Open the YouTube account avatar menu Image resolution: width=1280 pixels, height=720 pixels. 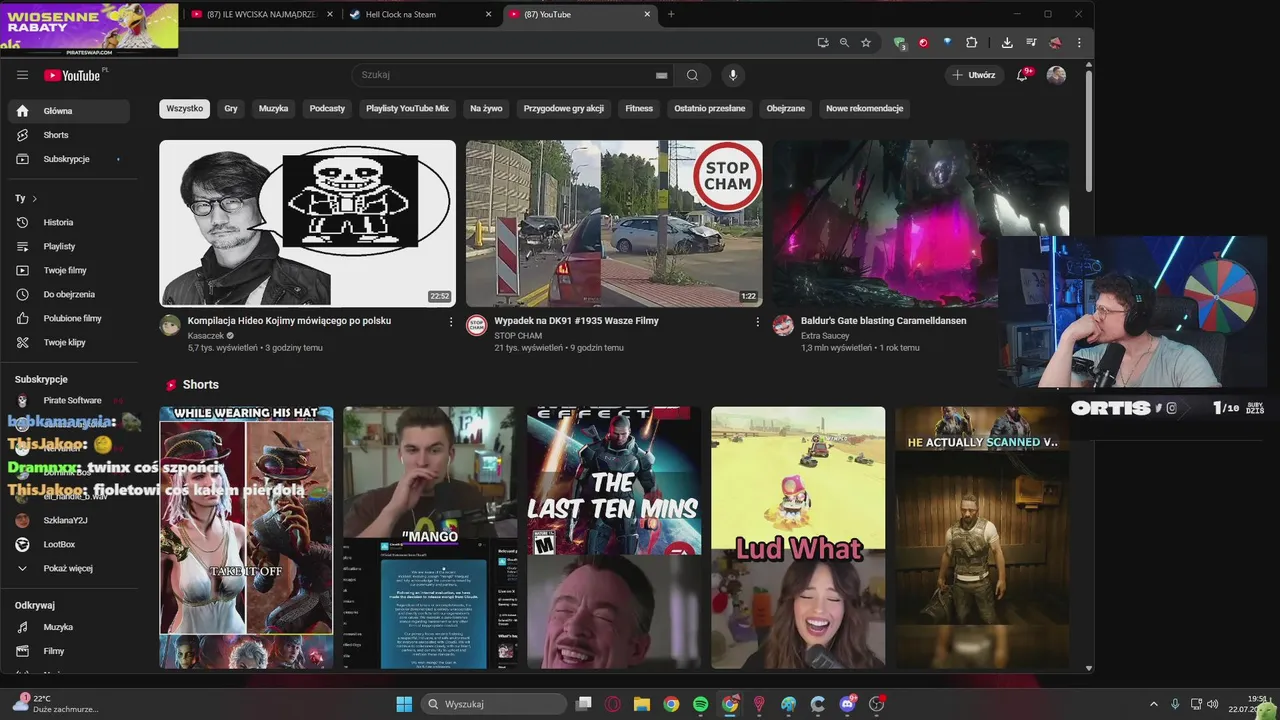1056,75
